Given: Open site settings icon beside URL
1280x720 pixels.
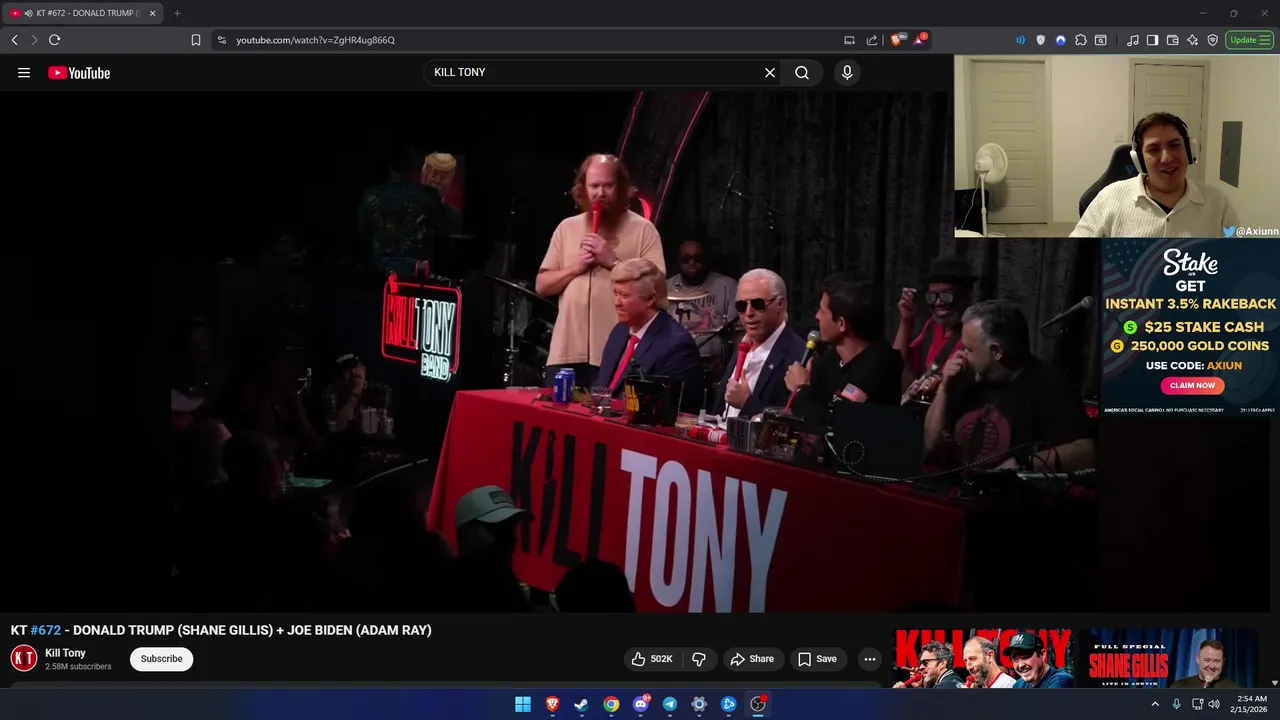Looking at the screenshot, I should (222, 40).
